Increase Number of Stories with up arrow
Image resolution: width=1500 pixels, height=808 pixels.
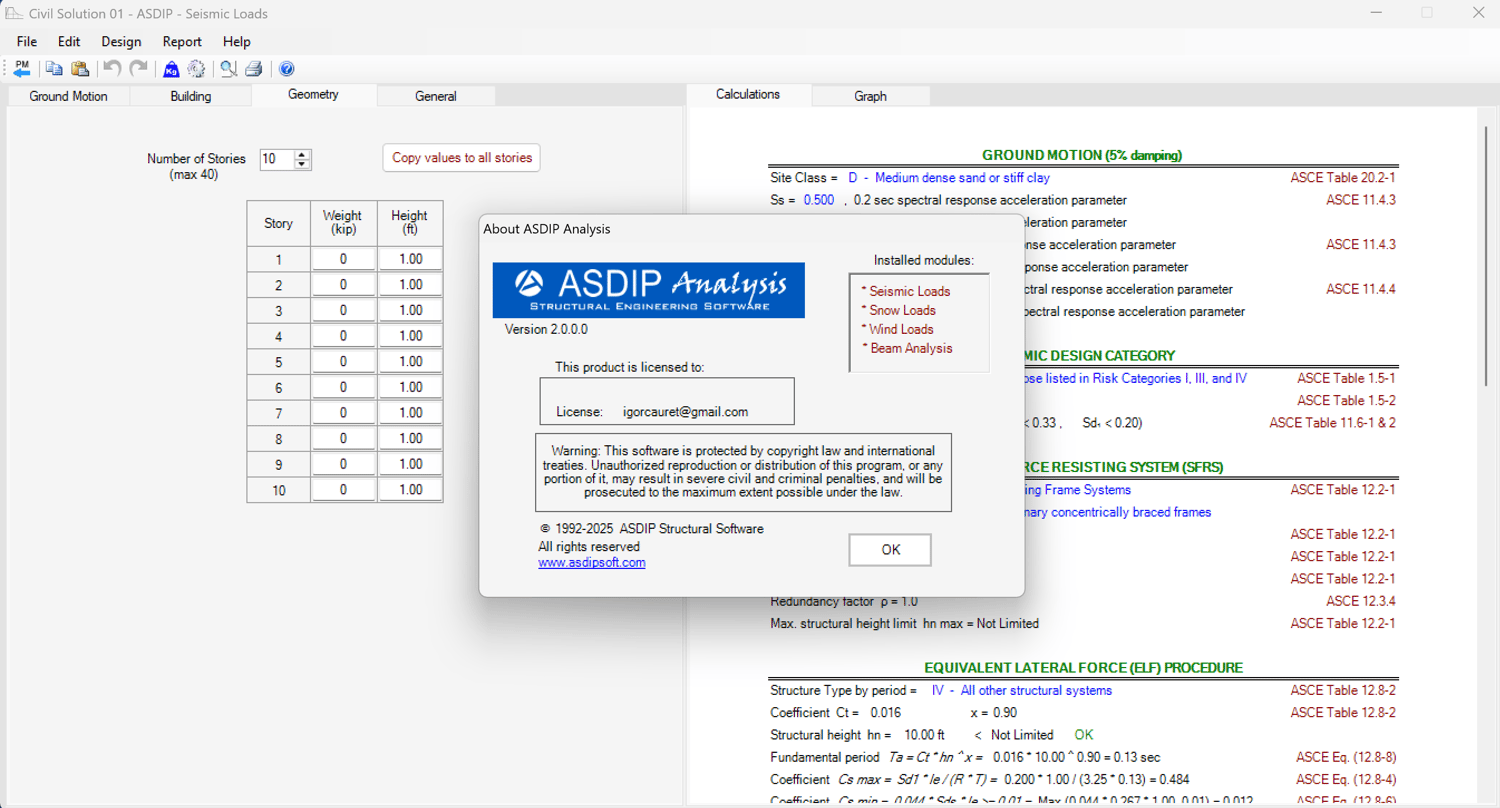tap(303, 154)
